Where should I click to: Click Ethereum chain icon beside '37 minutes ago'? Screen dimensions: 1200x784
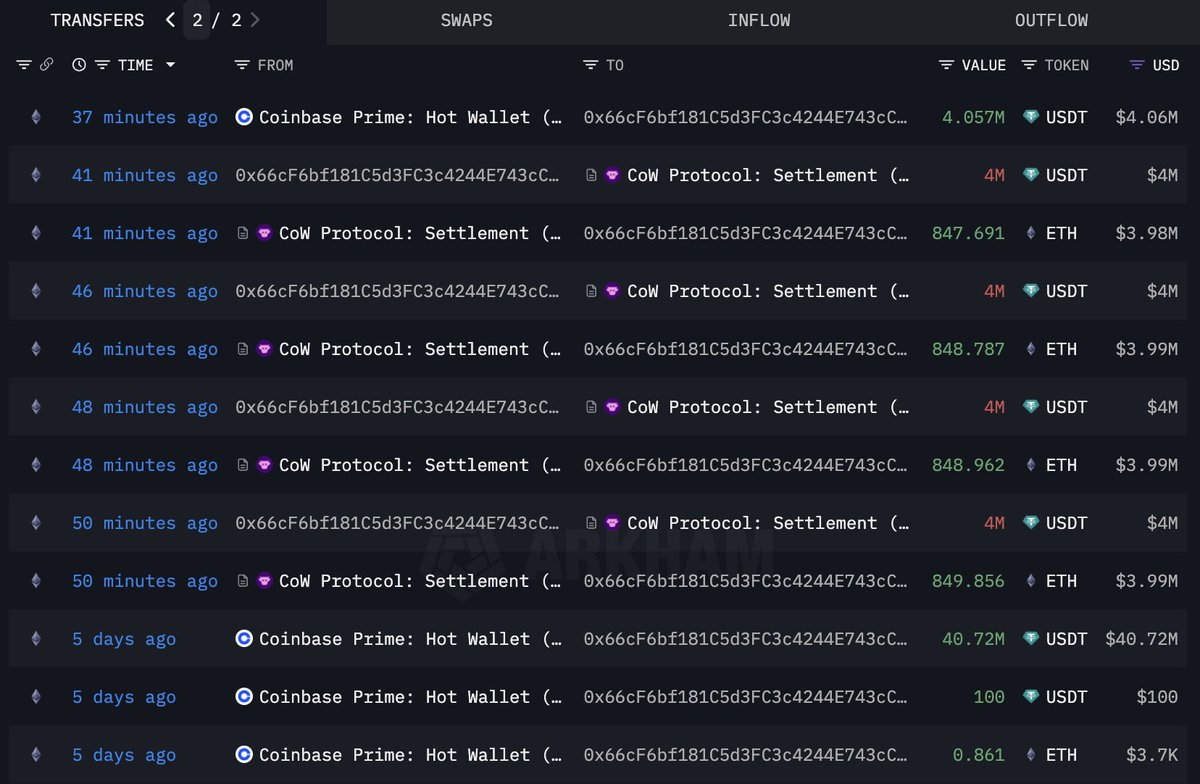36,117
